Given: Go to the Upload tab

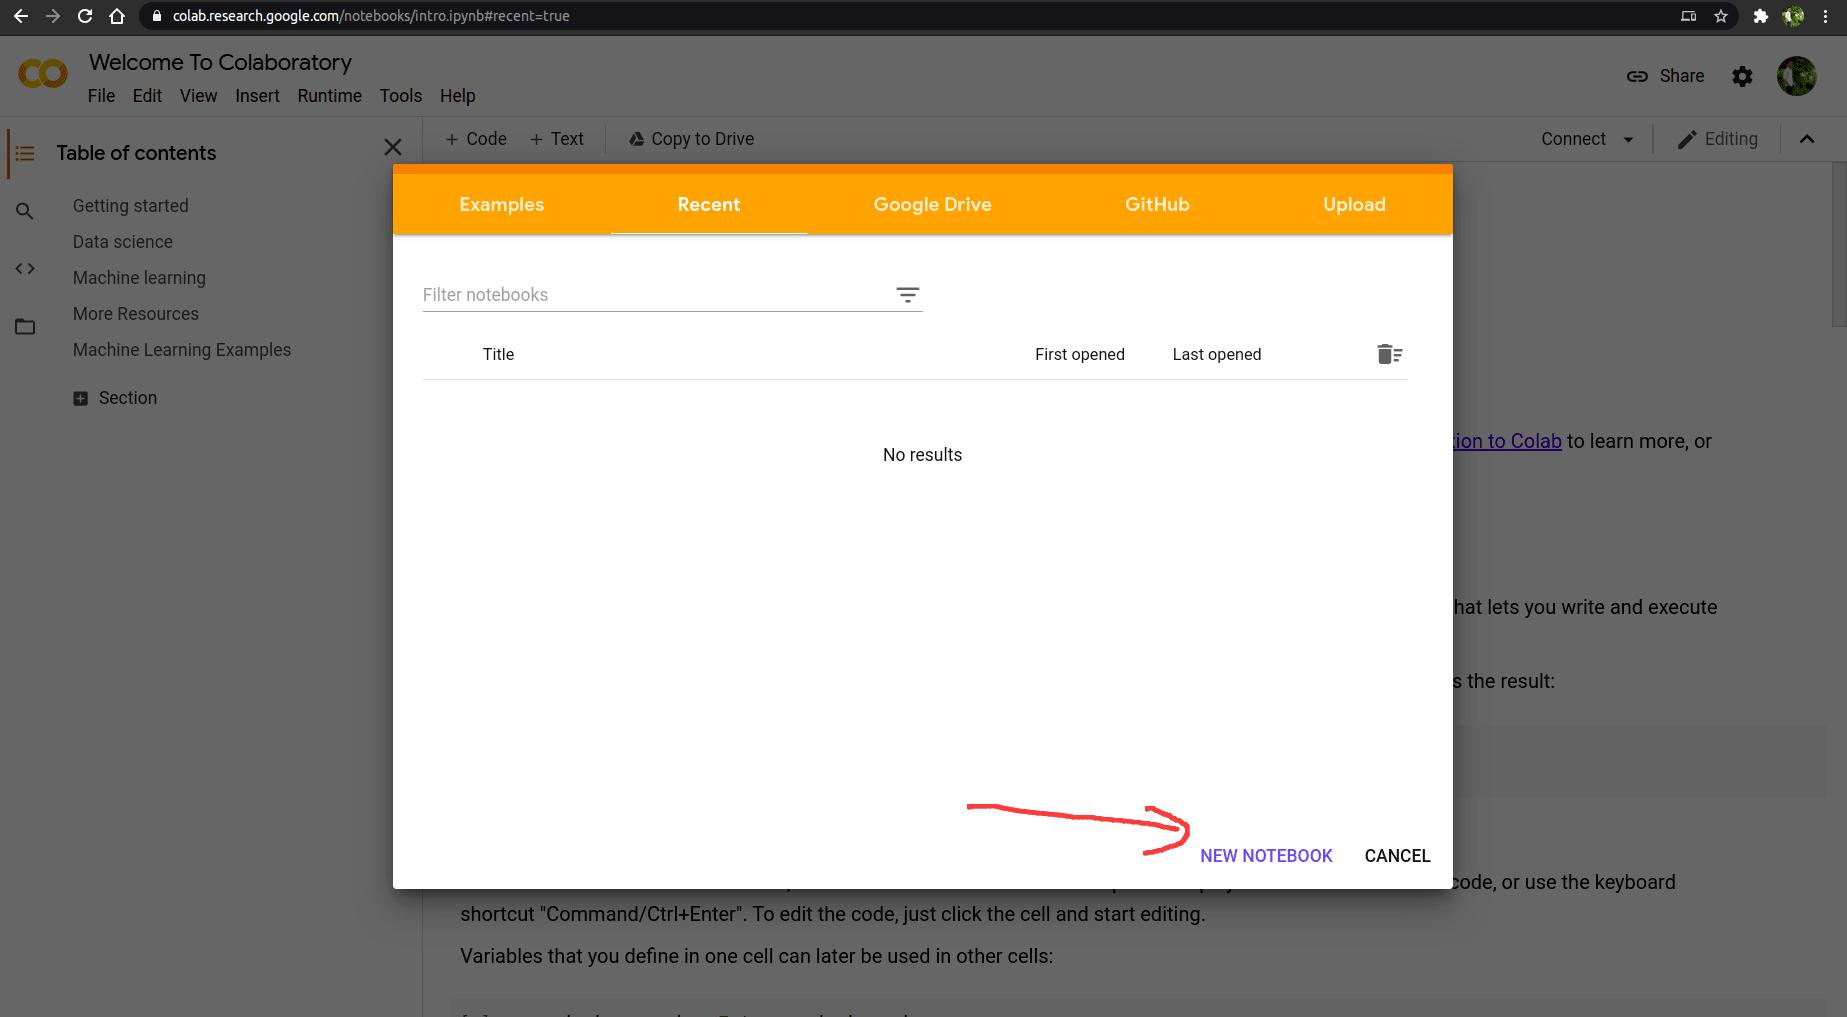Looking at the screenshot, I should tap(1355, 204).
